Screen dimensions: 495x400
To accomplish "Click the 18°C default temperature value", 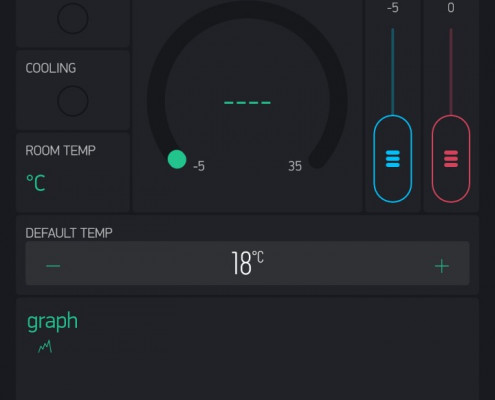I will tap(247, 263).
